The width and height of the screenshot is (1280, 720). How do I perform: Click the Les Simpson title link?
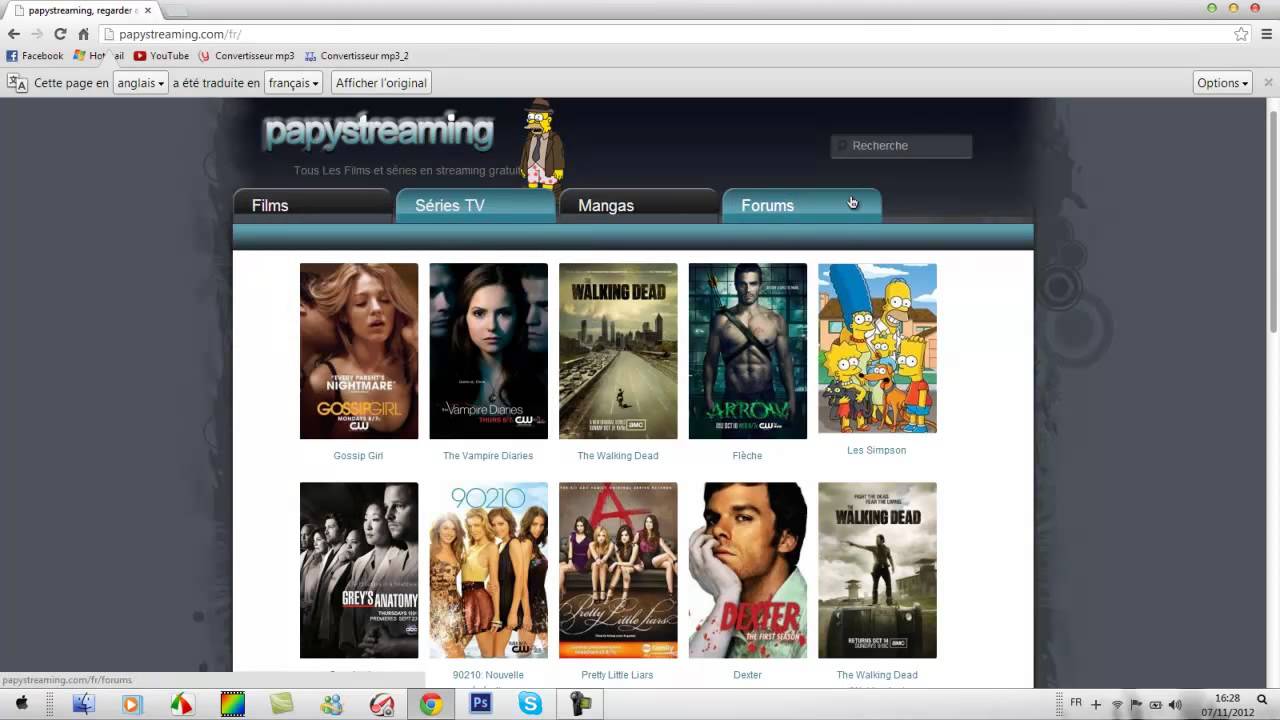coord(876,450)
